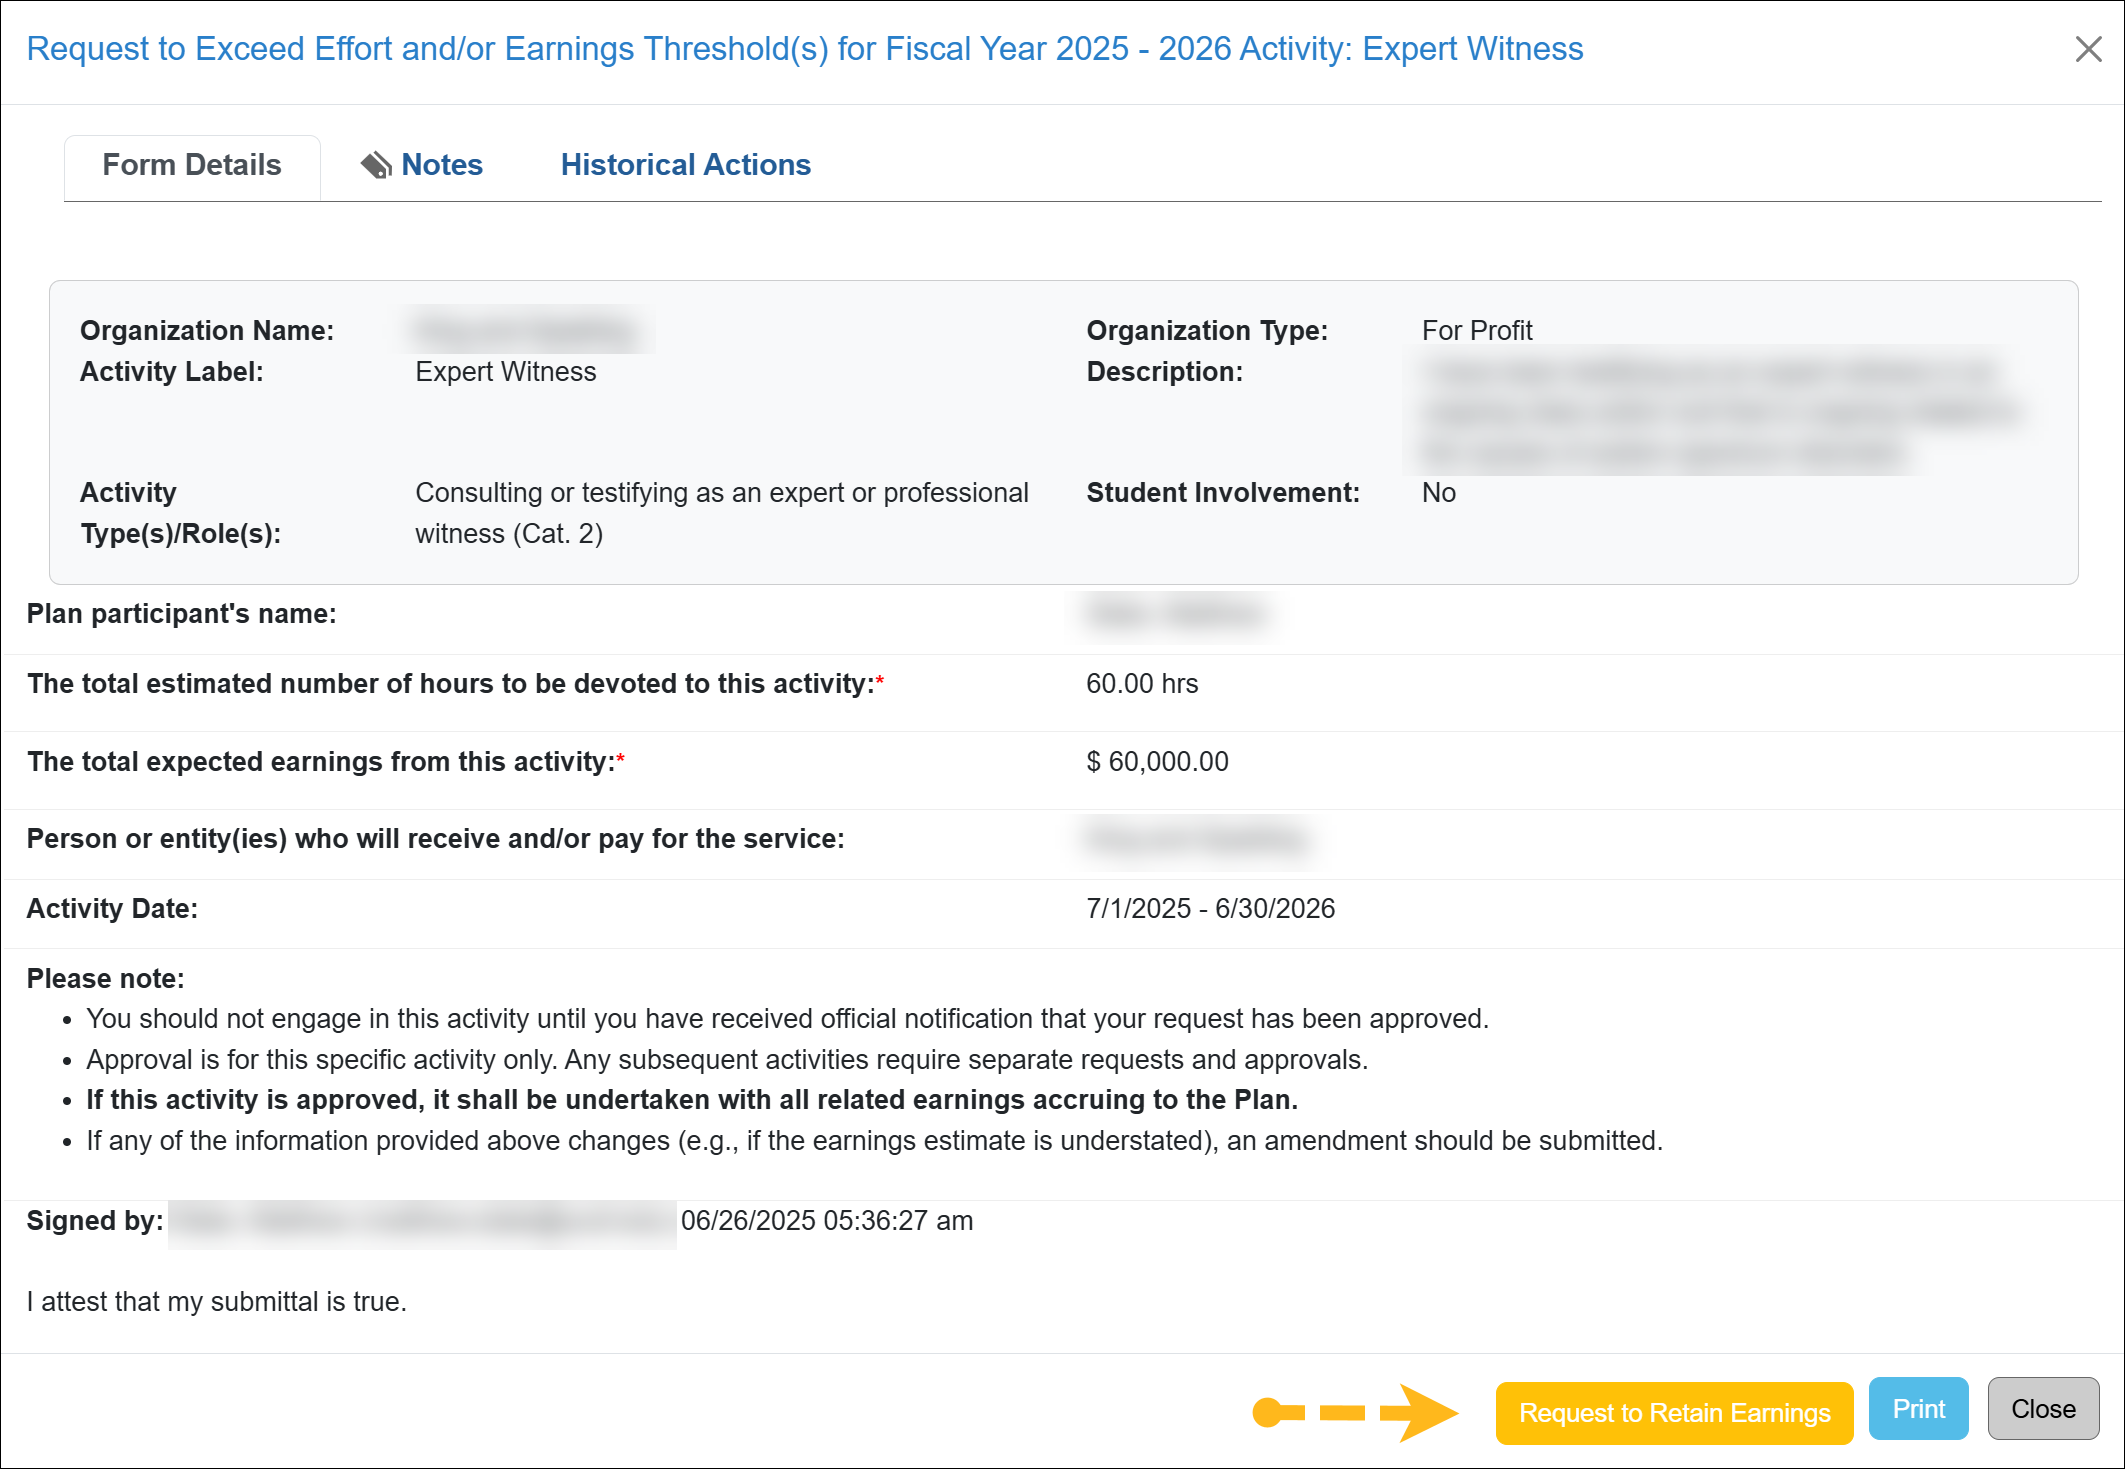2125x1469 pixels.
Task: Click the tag icon beside Notes
Action: [x=376, y=165]
